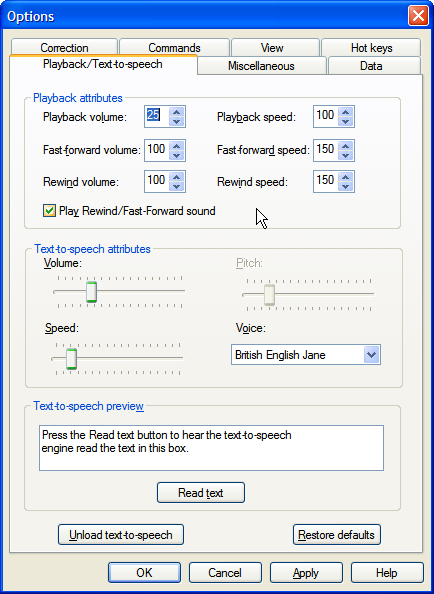Increase Fast-forward volume with up arrow

(x=176, y=145)
